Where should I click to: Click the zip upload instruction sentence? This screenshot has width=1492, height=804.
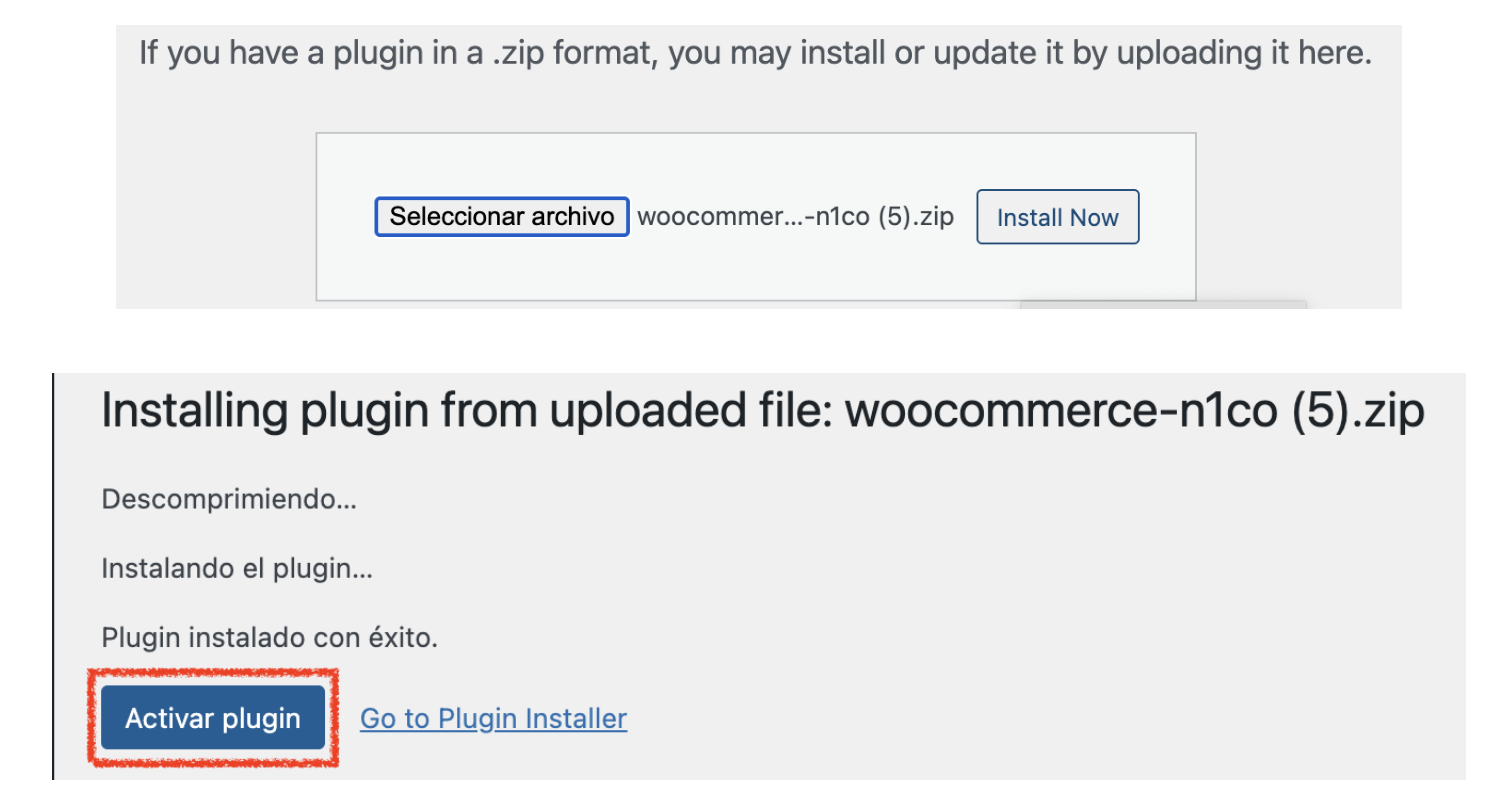755,52
